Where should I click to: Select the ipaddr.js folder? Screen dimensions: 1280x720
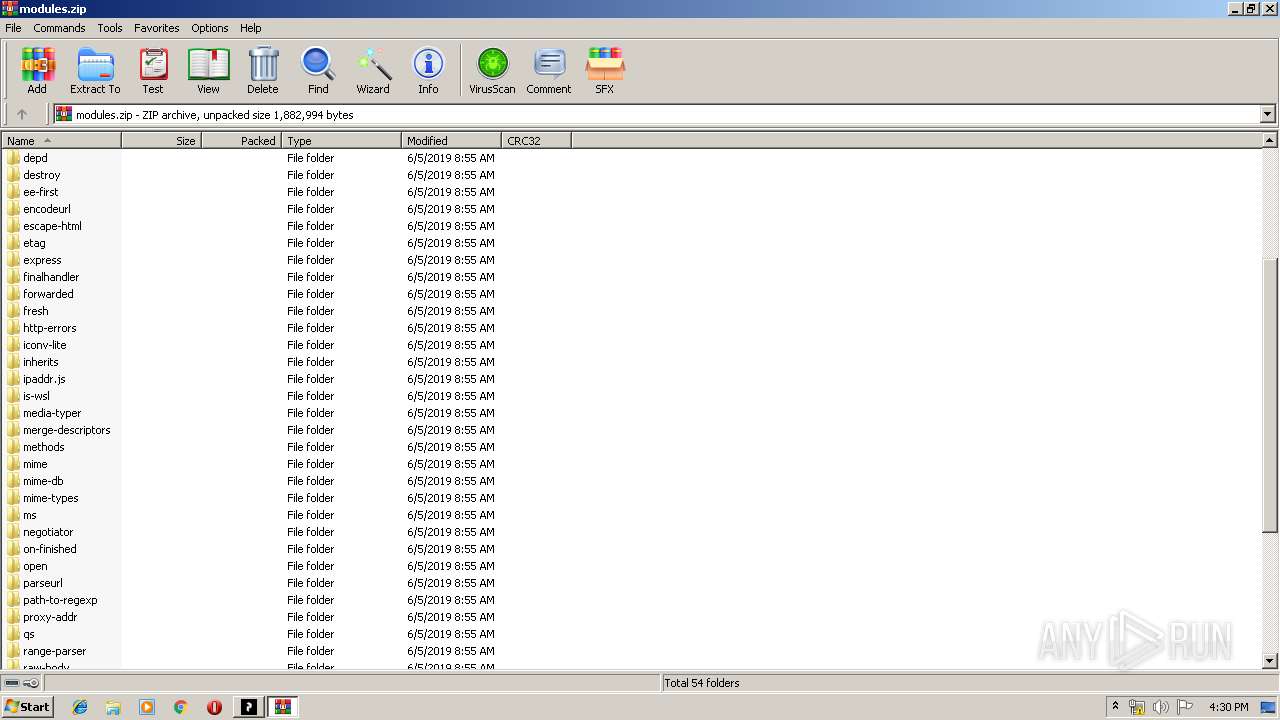[44, 379]
